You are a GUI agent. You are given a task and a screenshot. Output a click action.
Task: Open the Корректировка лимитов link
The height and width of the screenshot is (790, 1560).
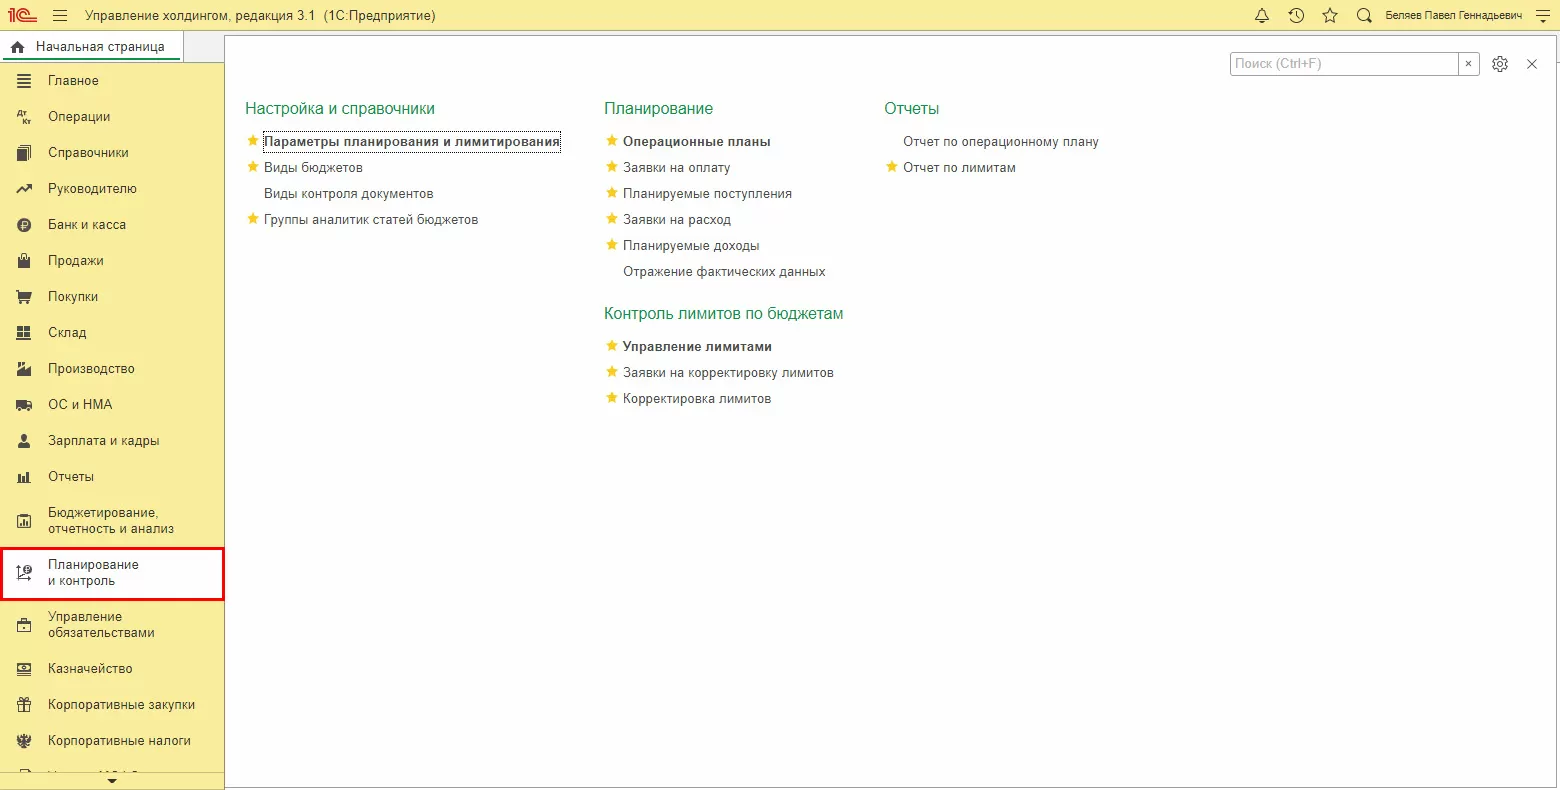pyautogui.click(x=697, y=399)
